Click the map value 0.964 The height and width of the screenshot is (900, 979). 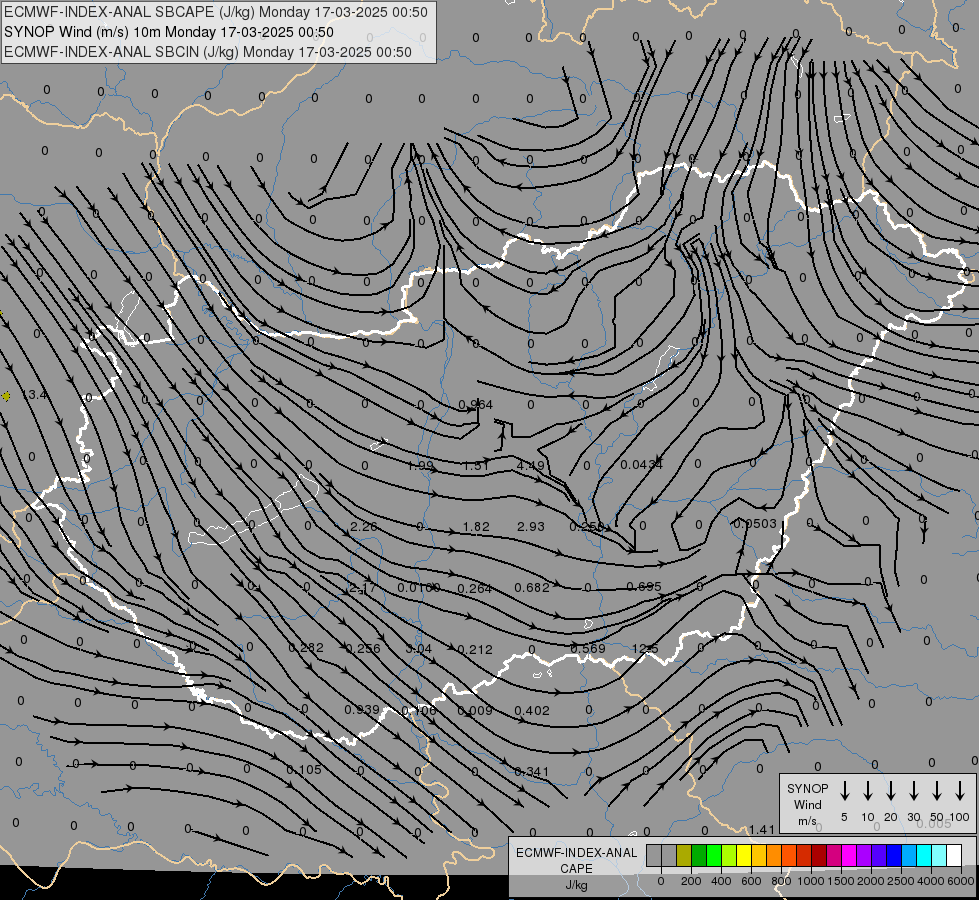[x=476, y=405]
